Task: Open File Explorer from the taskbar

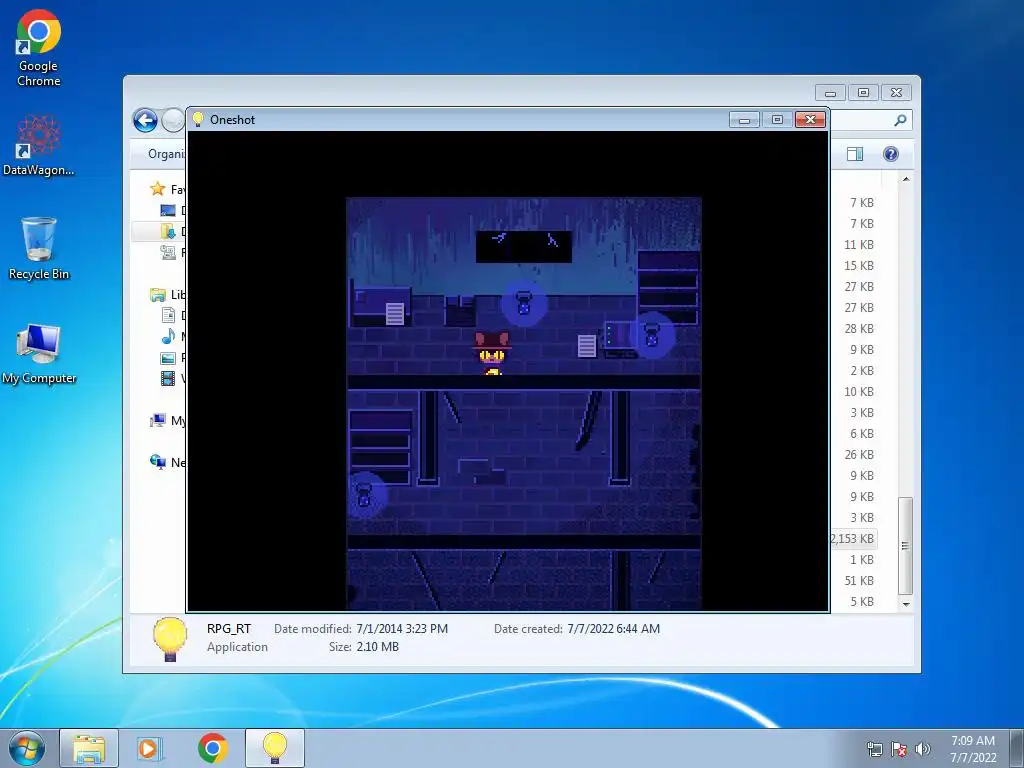Action: point(89,748)
